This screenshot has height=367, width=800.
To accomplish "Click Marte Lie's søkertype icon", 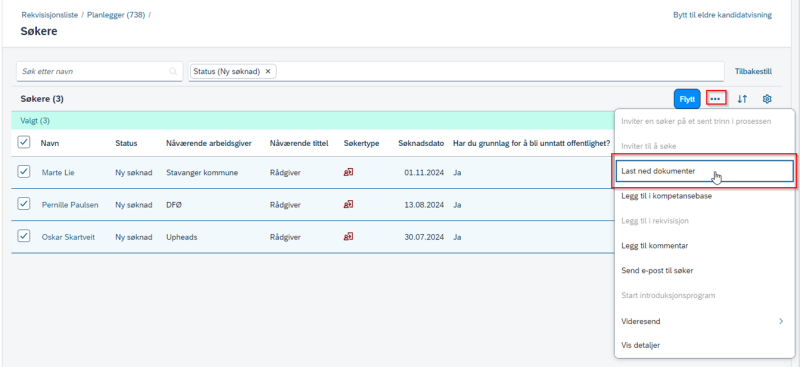I will 348,173.
